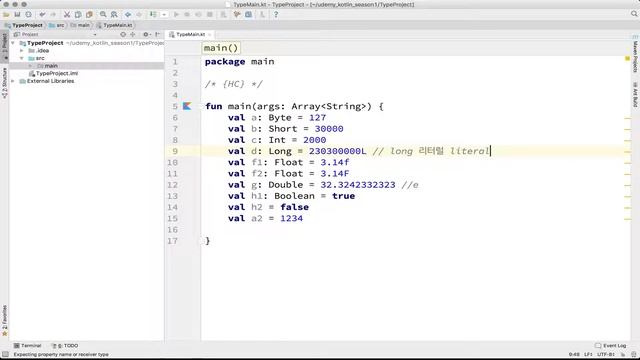Click the Paste toolbar icon
640x360 pixels.
tap(89, 15)
